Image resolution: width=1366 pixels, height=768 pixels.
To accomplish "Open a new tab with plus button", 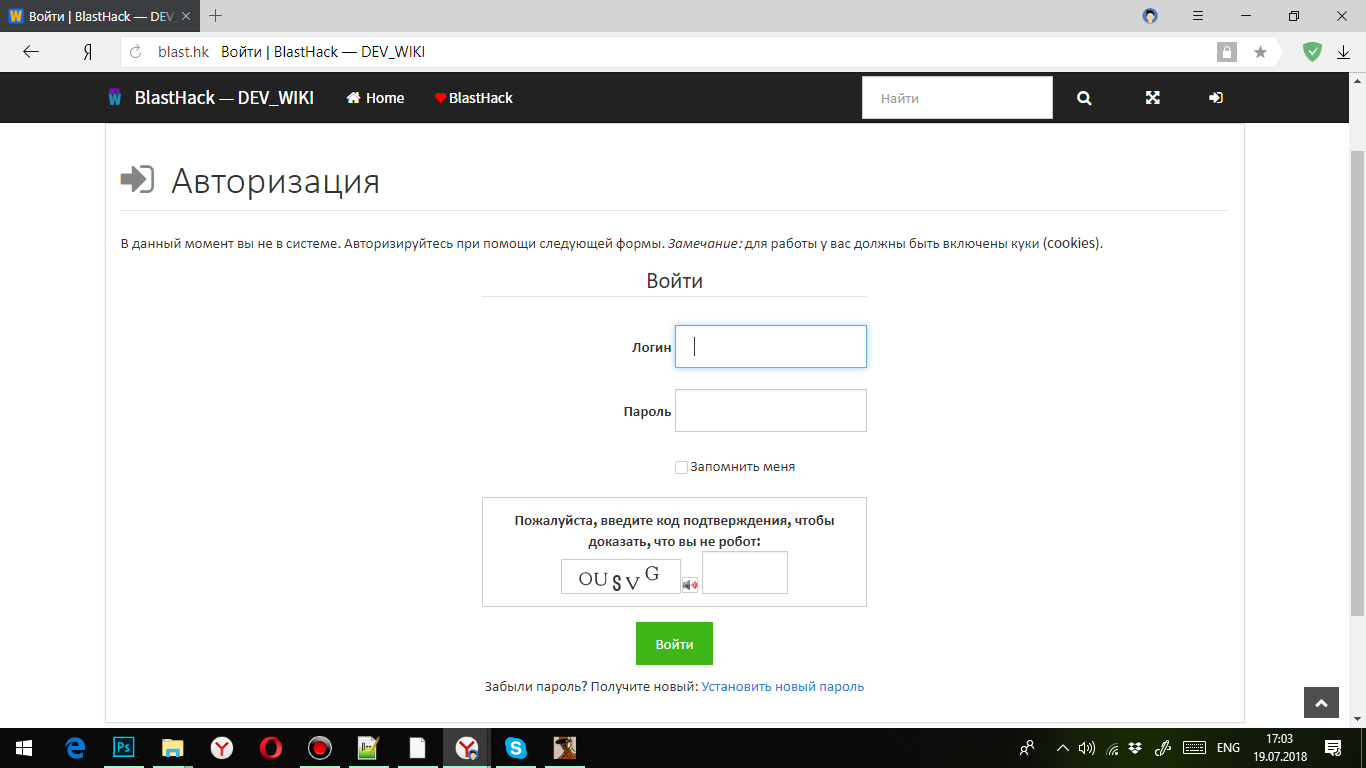I will pos(215,16).
